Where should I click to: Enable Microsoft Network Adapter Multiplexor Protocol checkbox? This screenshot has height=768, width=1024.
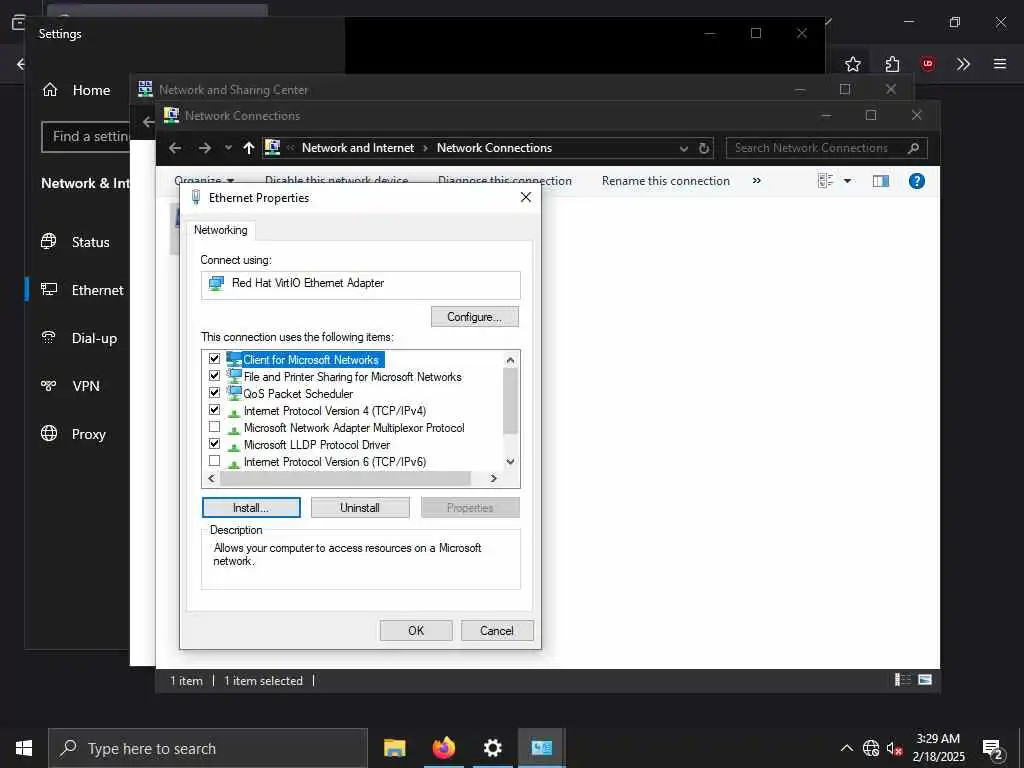tap(214, 426)
